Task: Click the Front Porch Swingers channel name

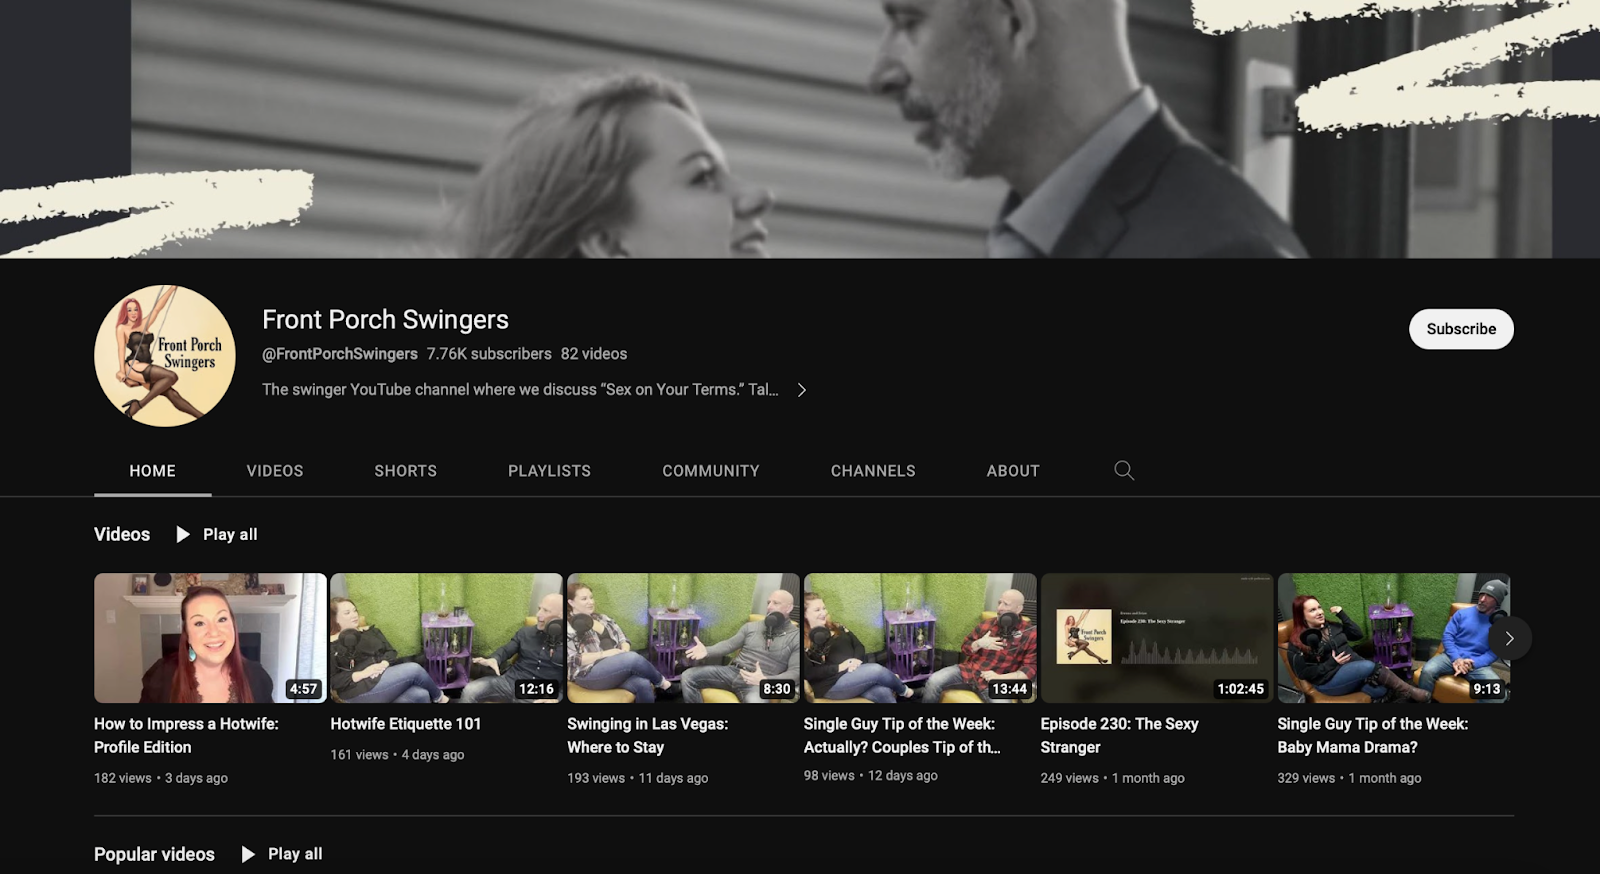Action: click(x=385, y=320)
